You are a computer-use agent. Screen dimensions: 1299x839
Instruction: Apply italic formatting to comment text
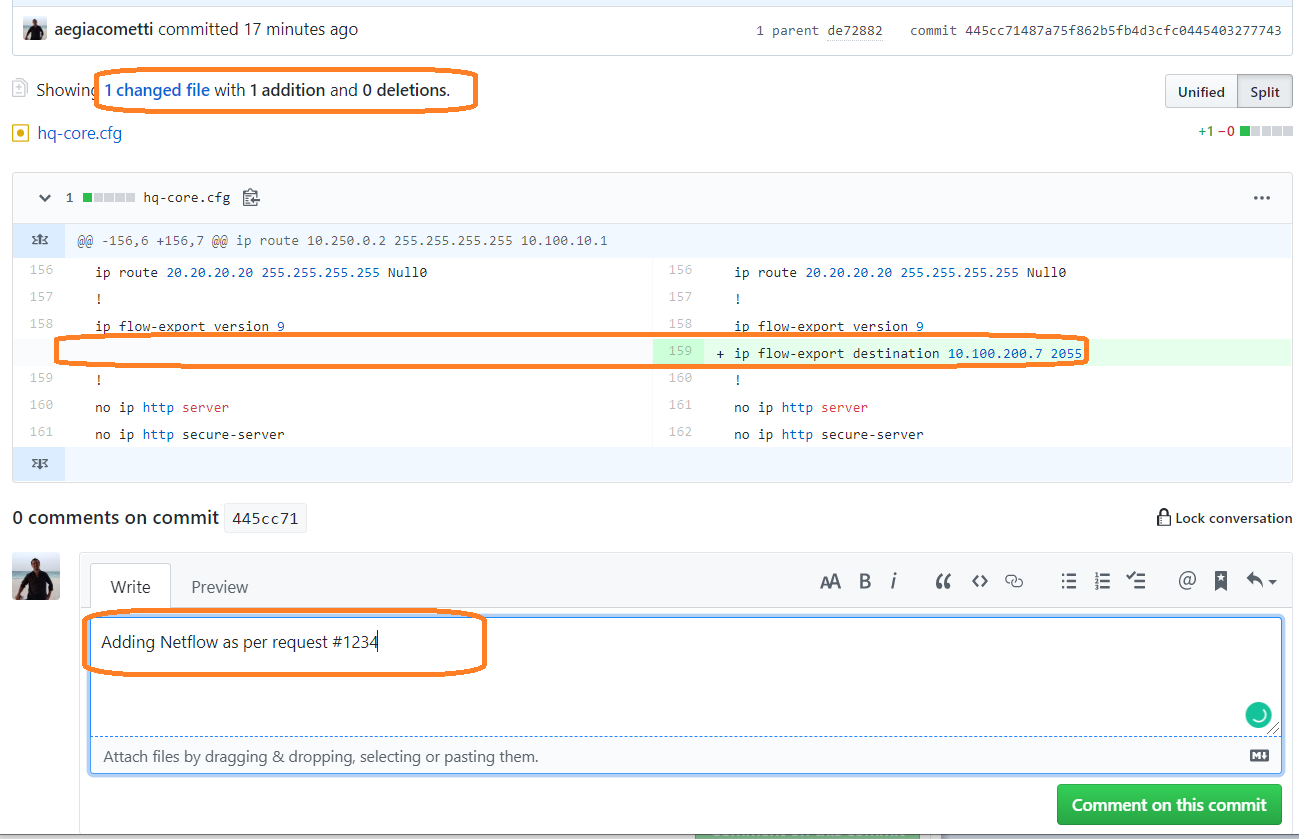pyautogui.click(x=894, y=581)
